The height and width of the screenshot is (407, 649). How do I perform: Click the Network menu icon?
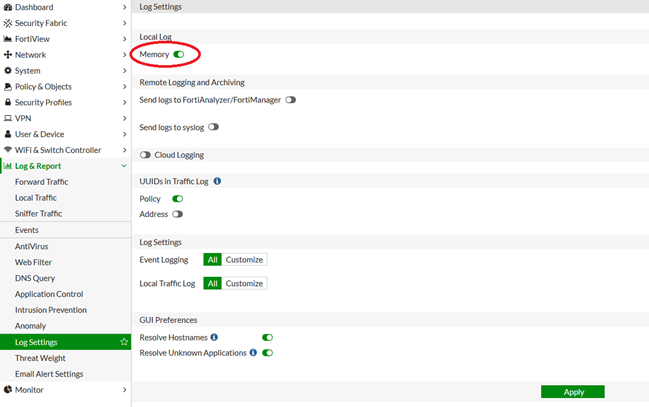(8, 55)
